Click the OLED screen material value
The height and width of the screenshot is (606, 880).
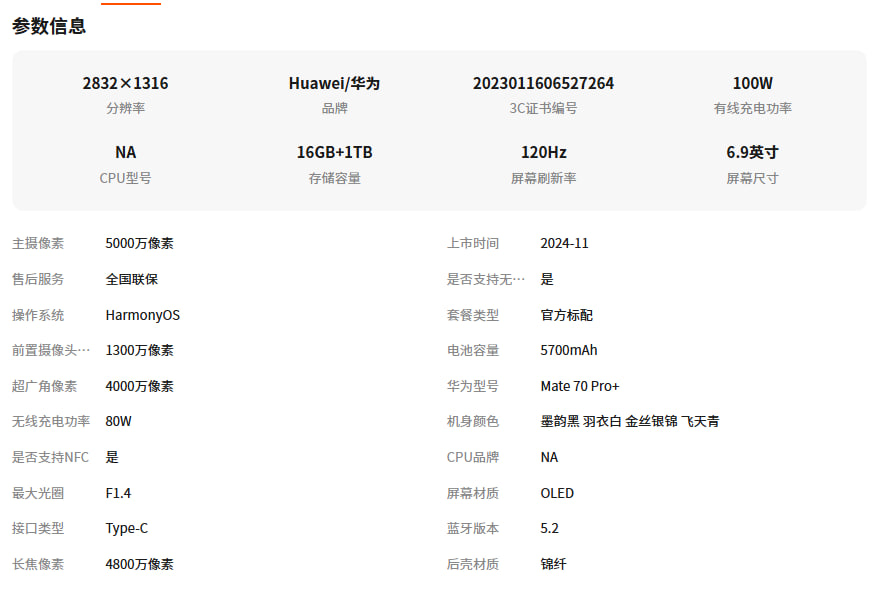click(557, 493)
